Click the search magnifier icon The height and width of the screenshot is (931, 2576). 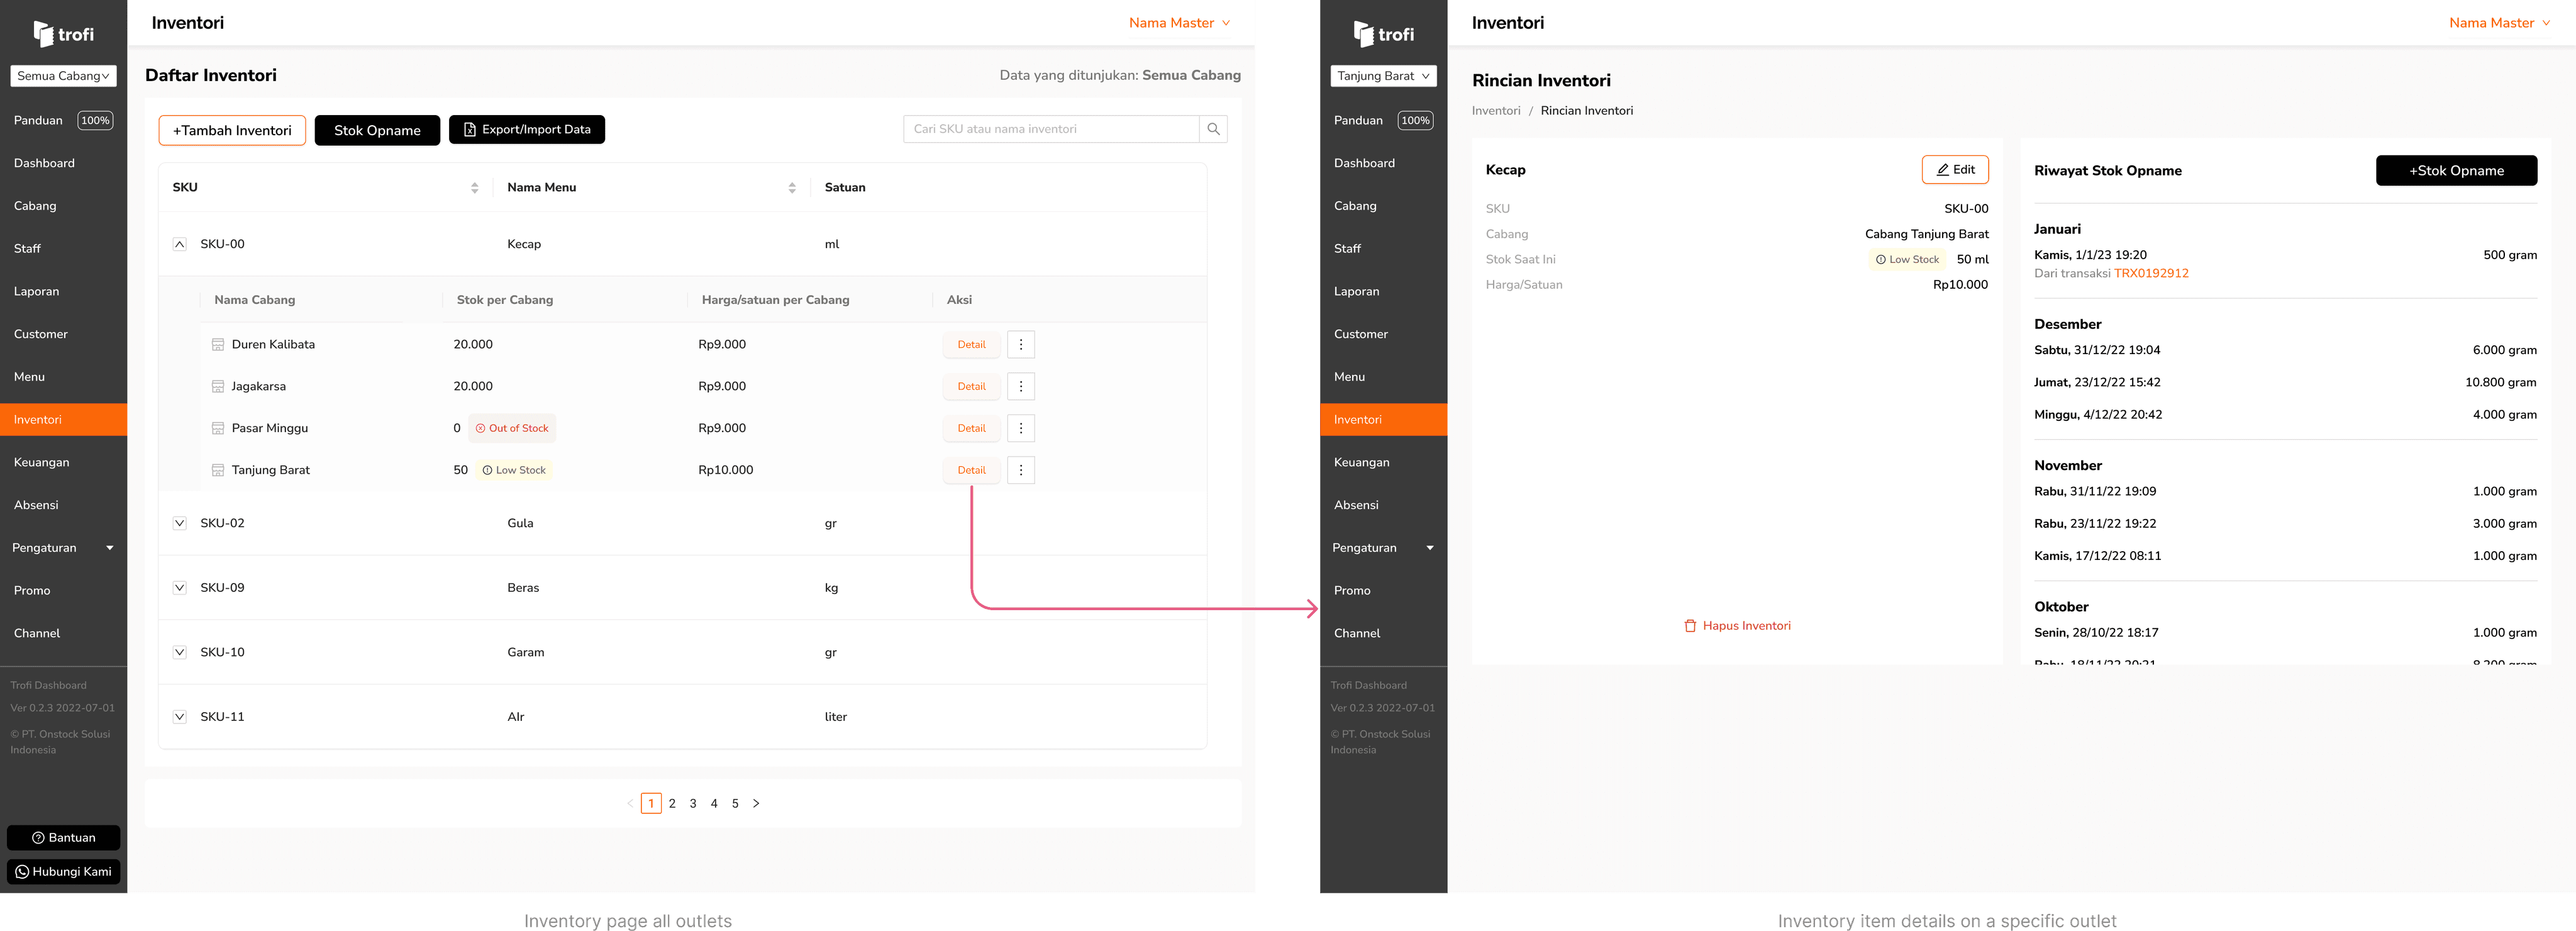click(1213, 129)
